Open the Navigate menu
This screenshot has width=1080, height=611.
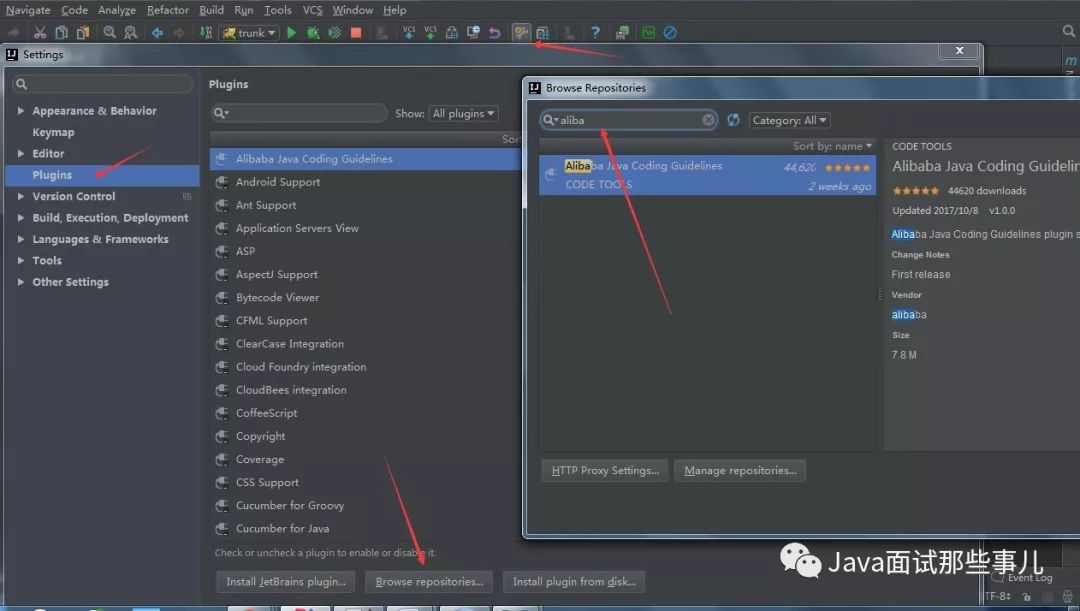click(28, 10)
